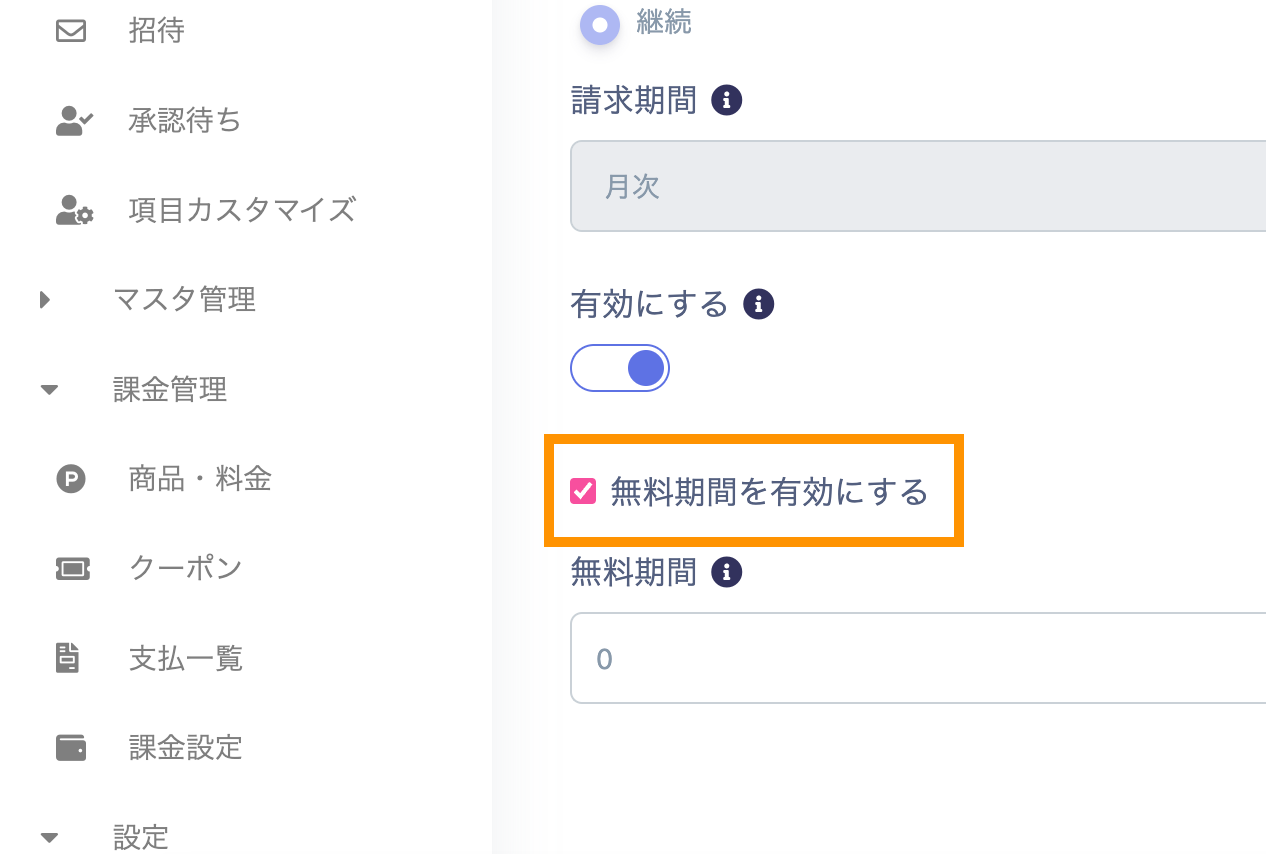Viewport: 1266px width, 854px height.
Task: Click the info icon next to 有効にする
Action: [x=758, y=304]
